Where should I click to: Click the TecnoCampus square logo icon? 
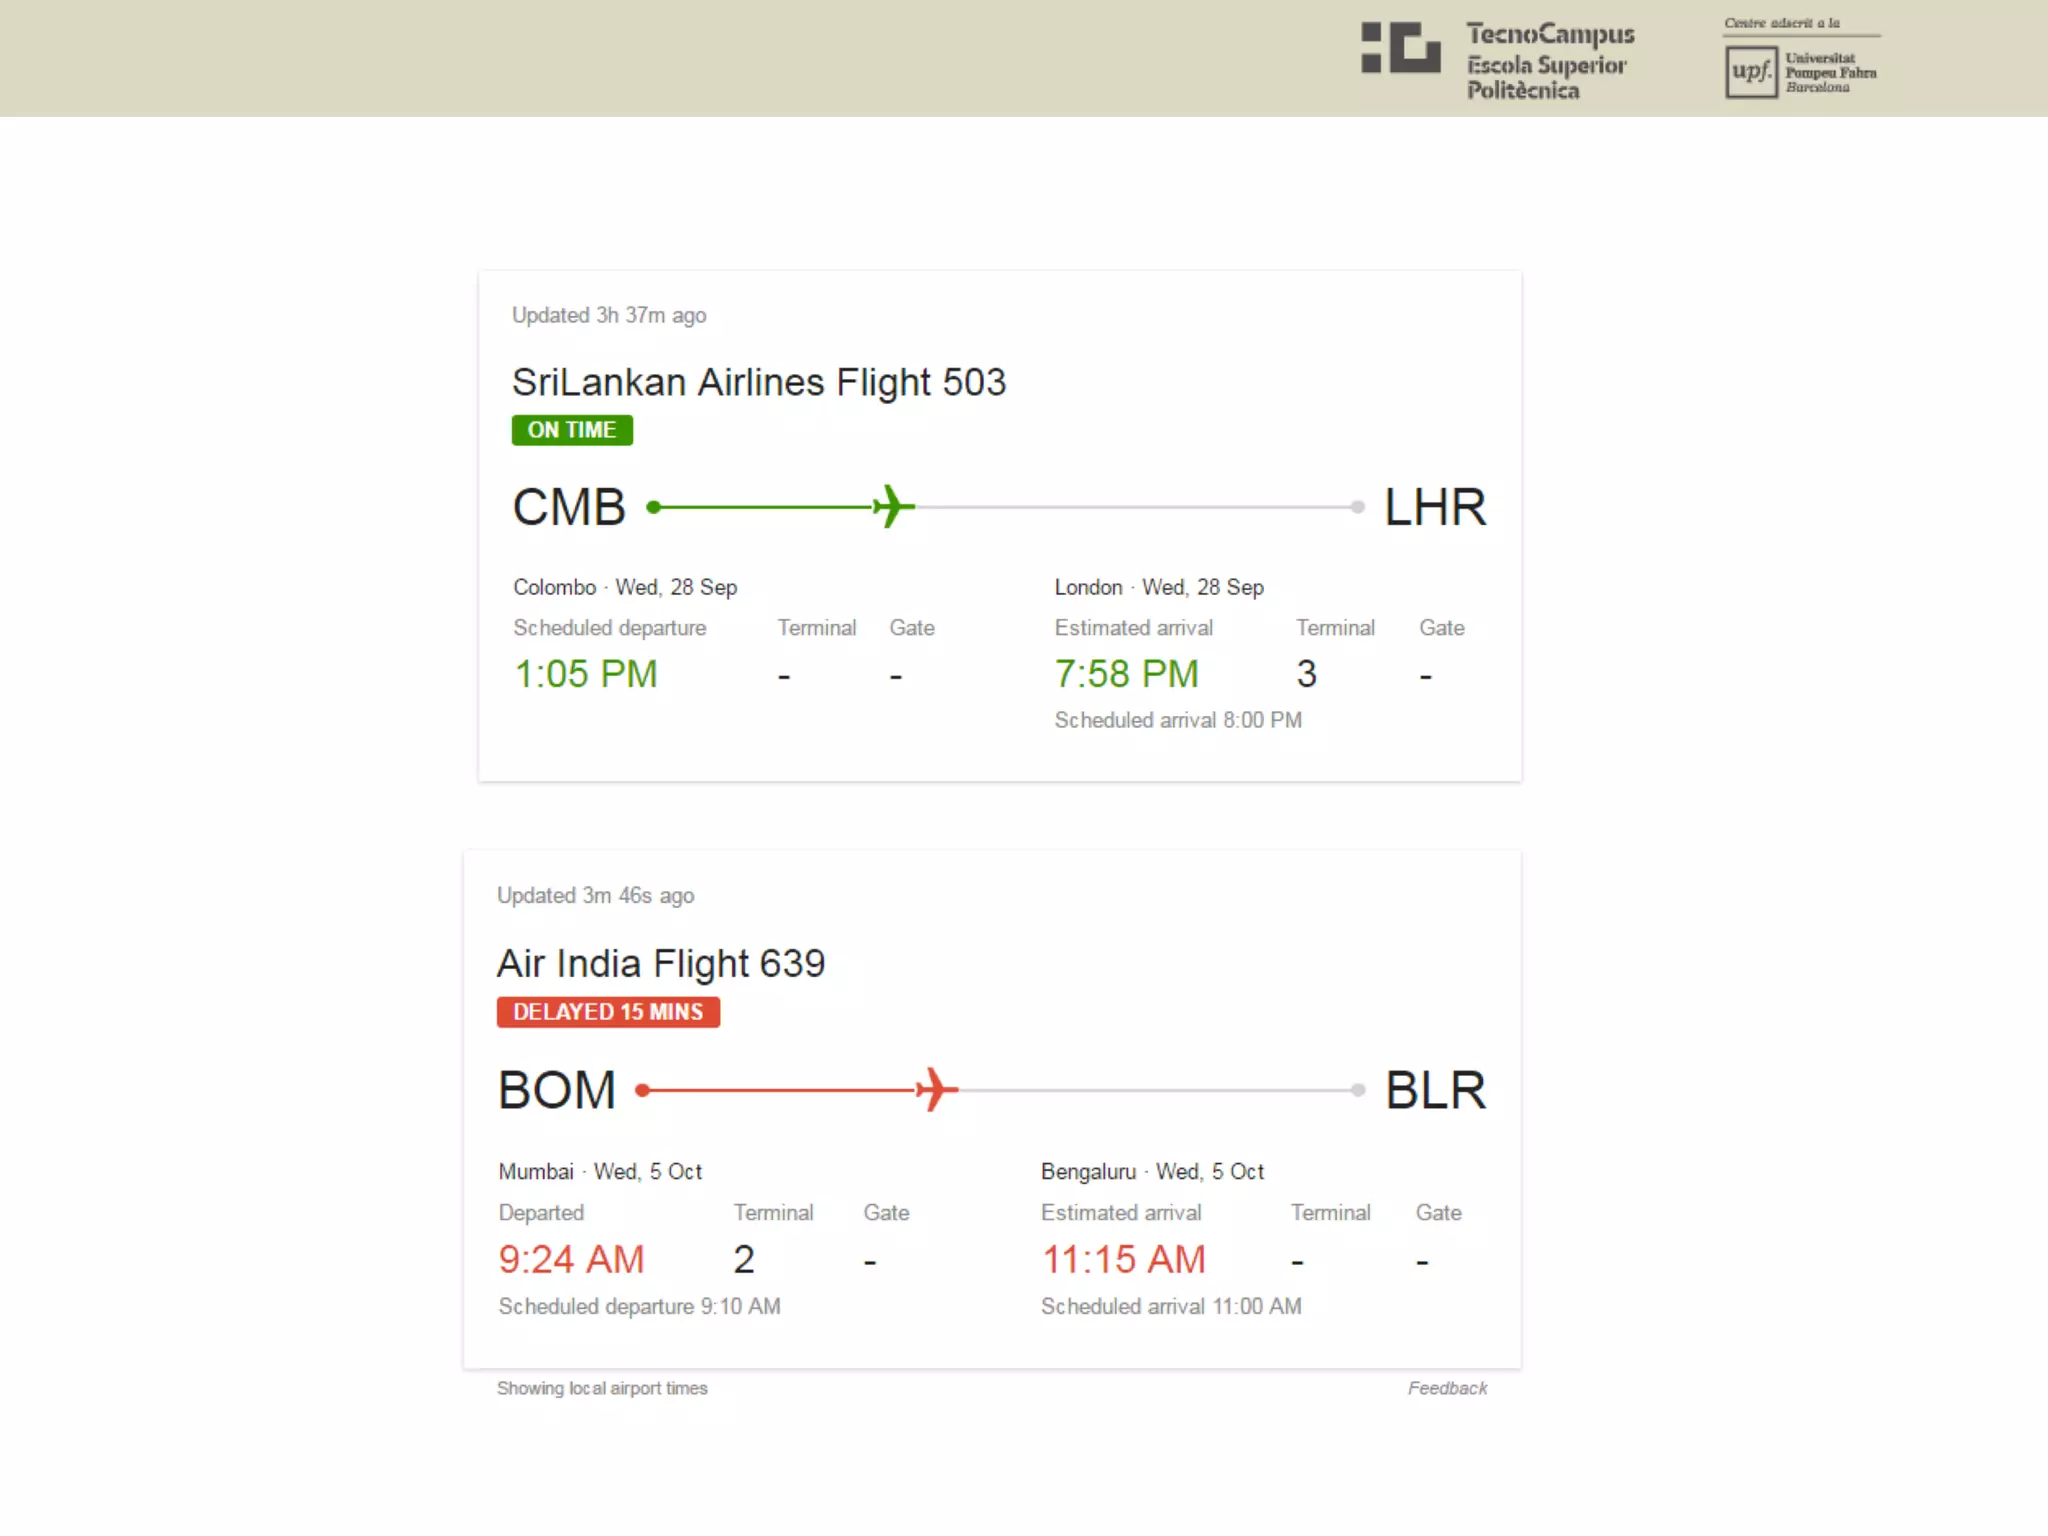tap(1401, 48)
